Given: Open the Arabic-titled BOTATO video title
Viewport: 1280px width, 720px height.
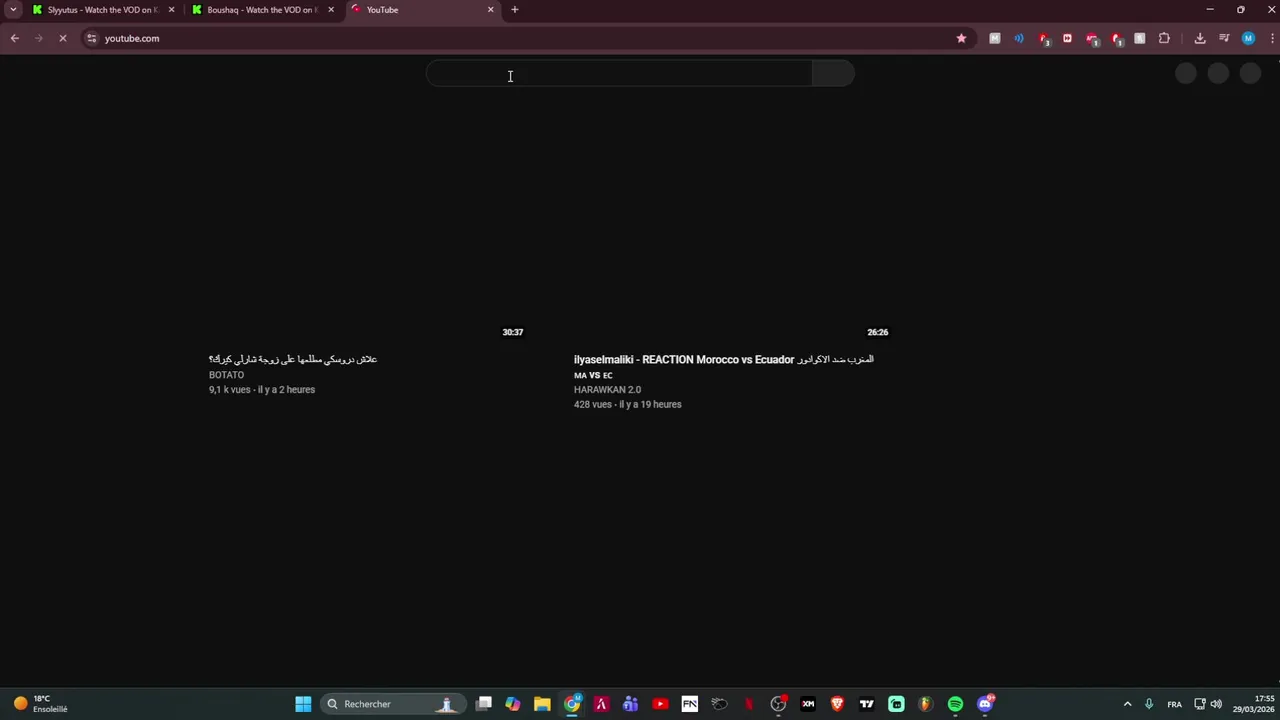Looking at the screenshot, I should (293, 360).
